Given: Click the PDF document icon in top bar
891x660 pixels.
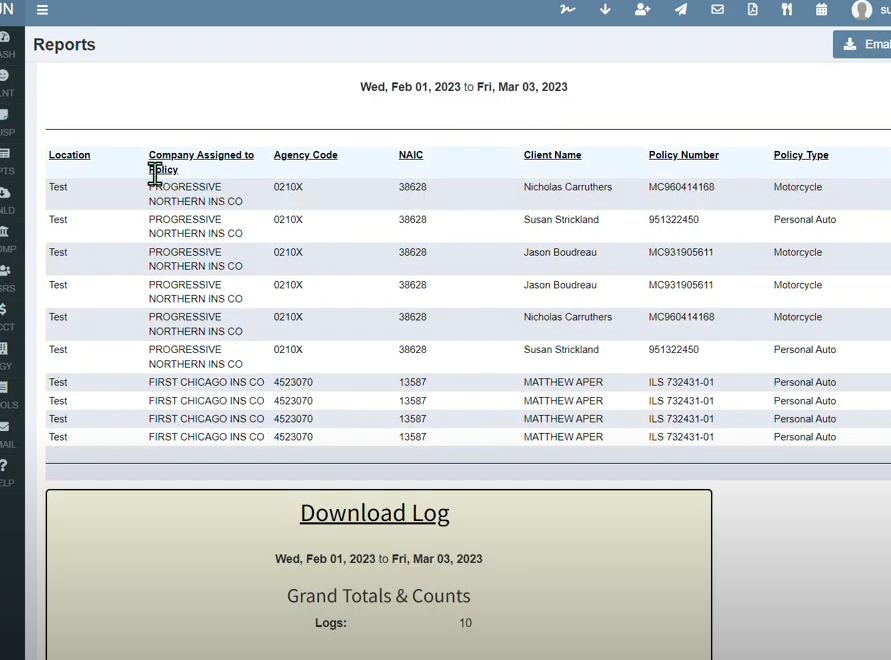Looking at the screenshot, I should click(752, 9).
